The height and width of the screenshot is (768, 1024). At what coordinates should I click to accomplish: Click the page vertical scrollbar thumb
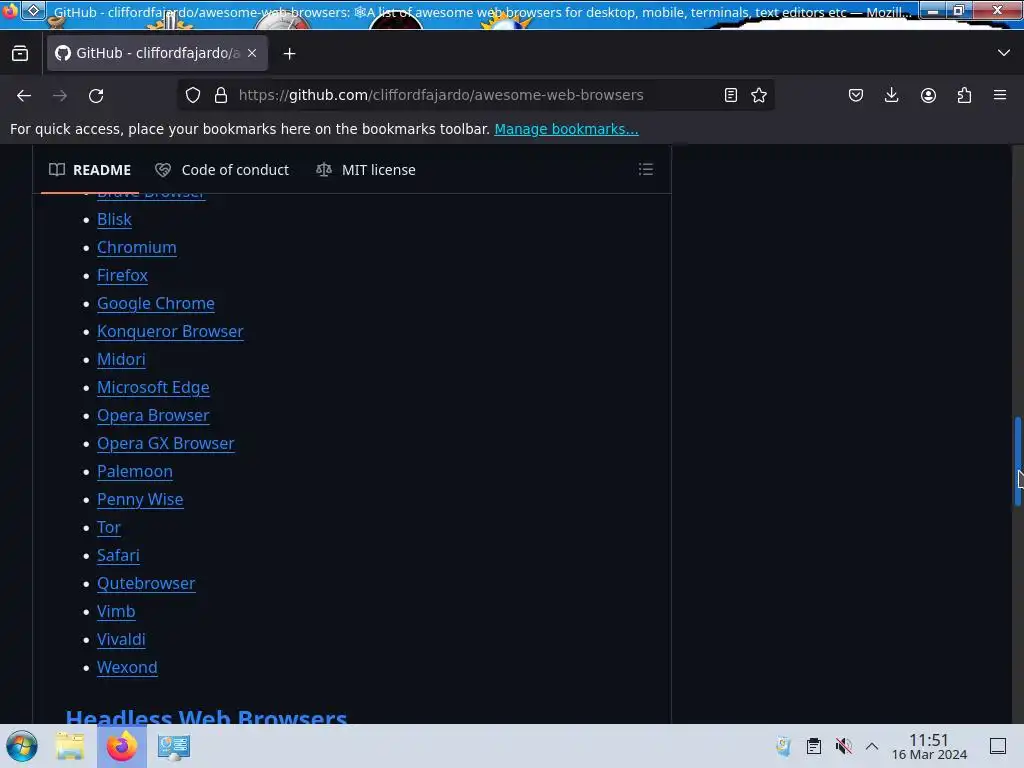point(1017,461)
